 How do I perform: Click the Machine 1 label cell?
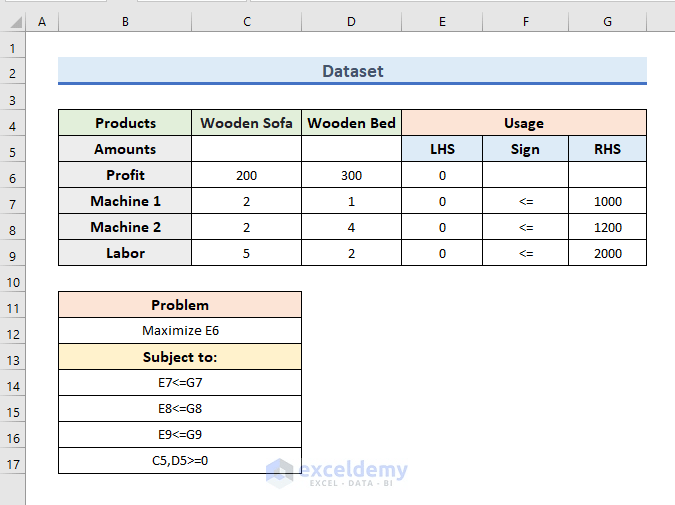click(x=125, y=201)
